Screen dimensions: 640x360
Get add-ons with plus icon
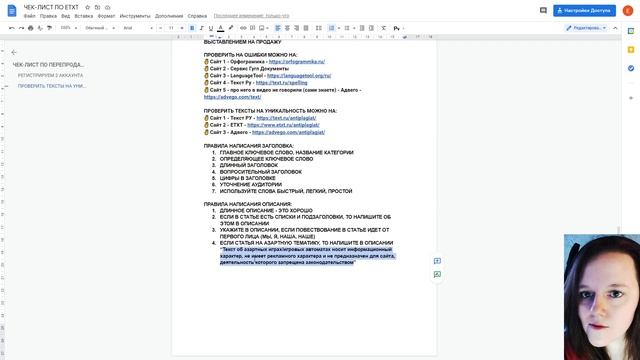(631, 98)
